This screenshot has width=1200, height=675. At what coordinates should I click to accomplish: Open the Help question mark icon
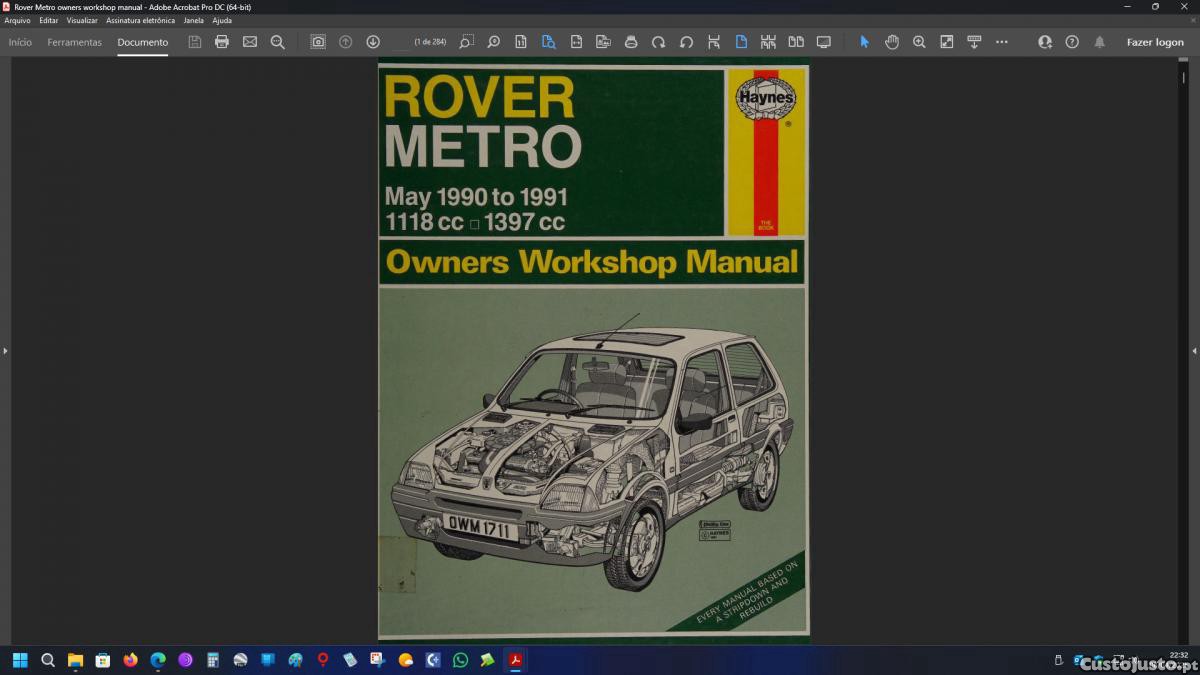[1072, 42]
